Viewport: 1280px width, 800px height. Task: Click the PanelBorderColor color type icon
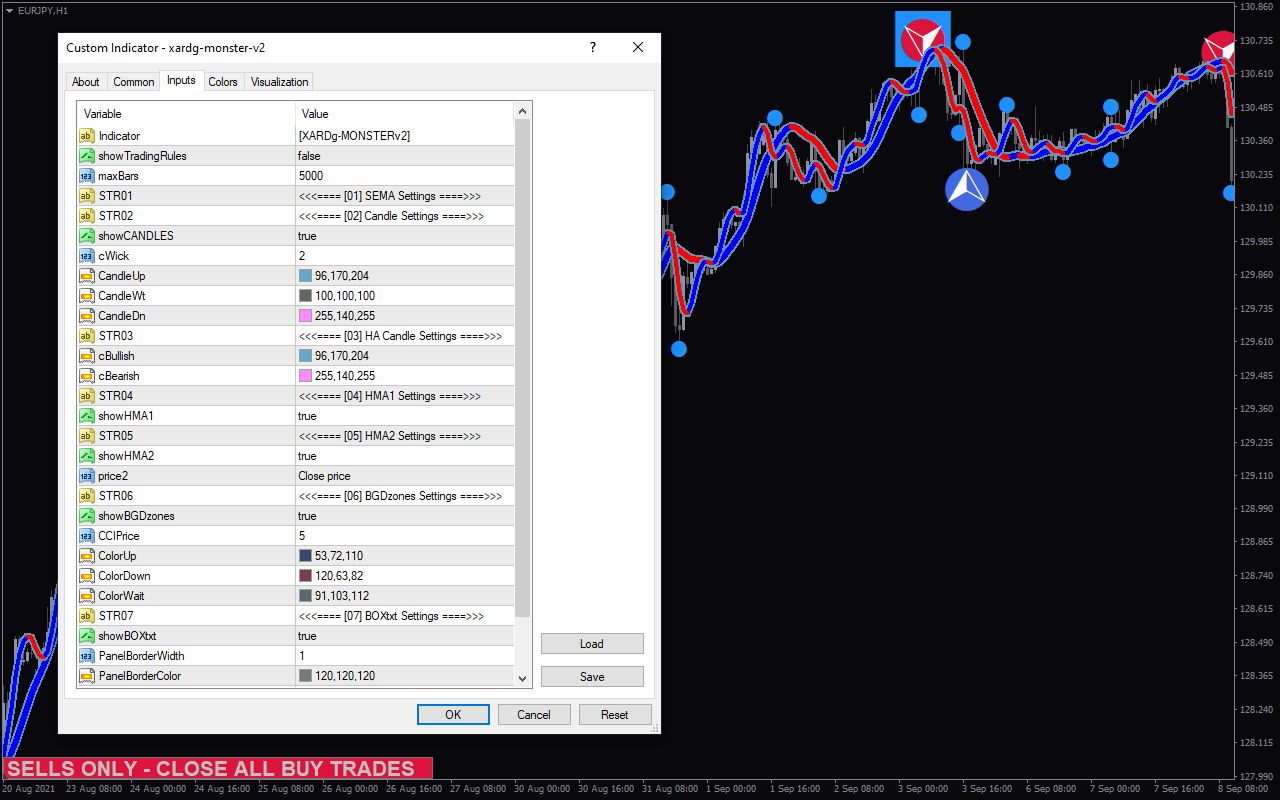86,676
